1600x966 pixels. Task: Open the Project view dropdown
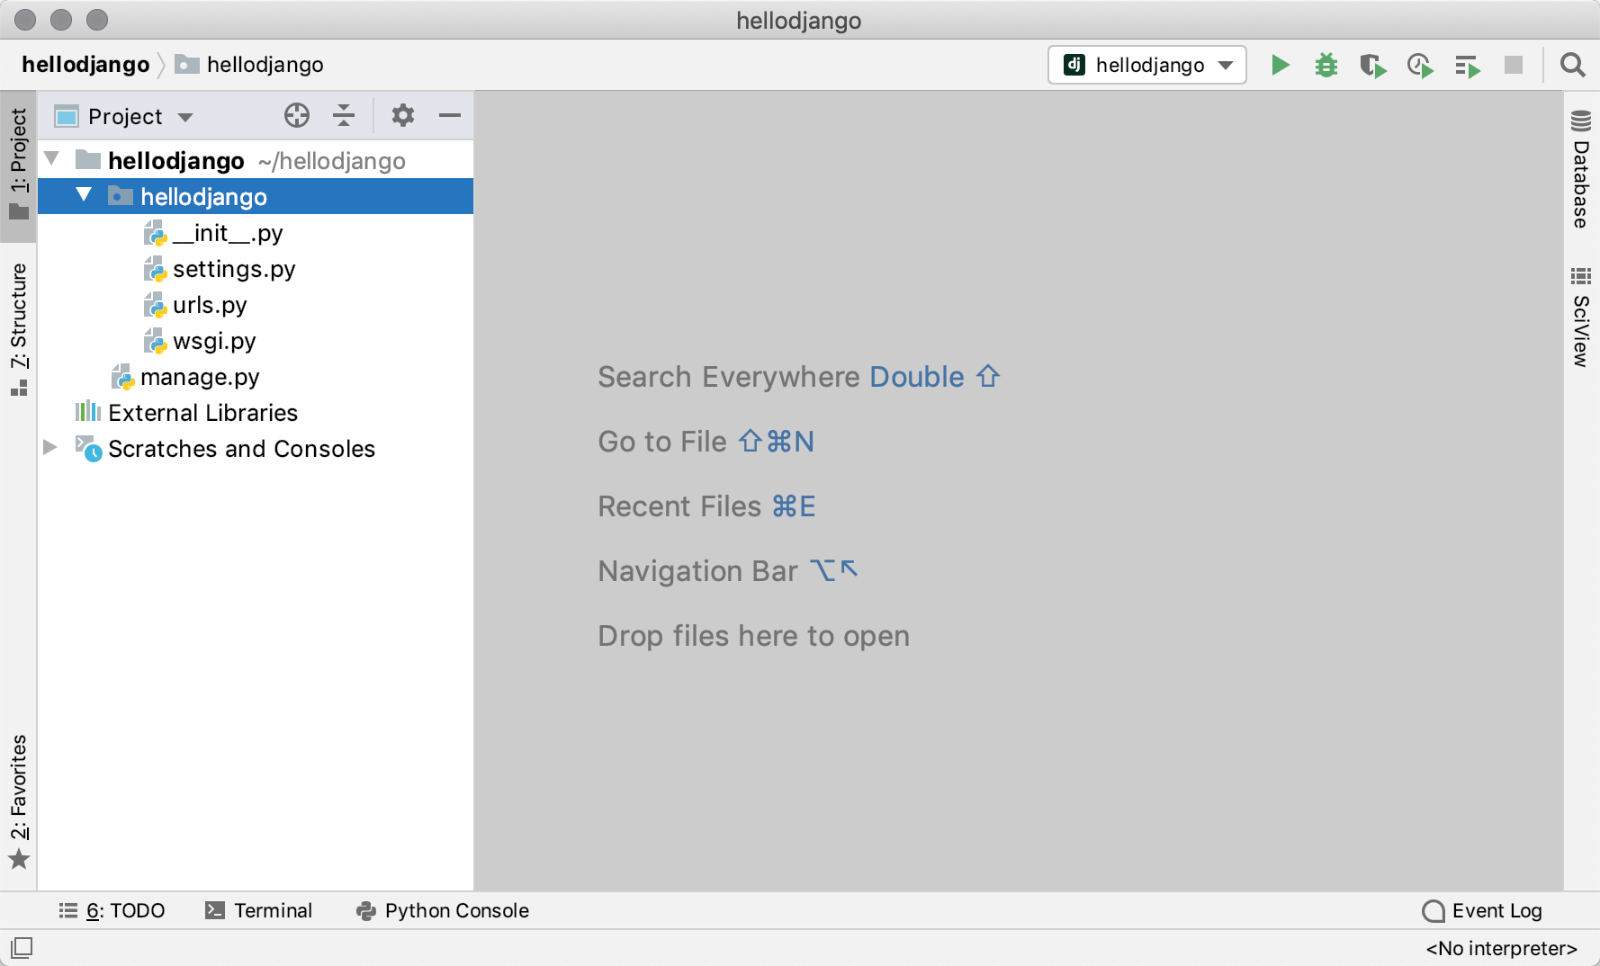coord(124,117)
